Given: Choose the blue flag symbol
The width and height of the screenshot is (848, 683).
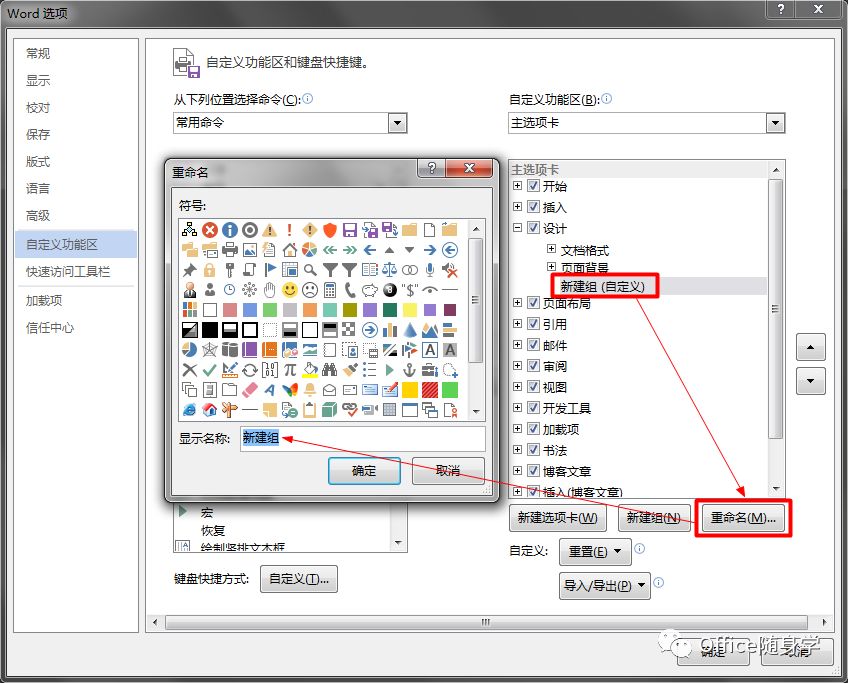Looking at the screenshot, I should click(x=269, y=270).
